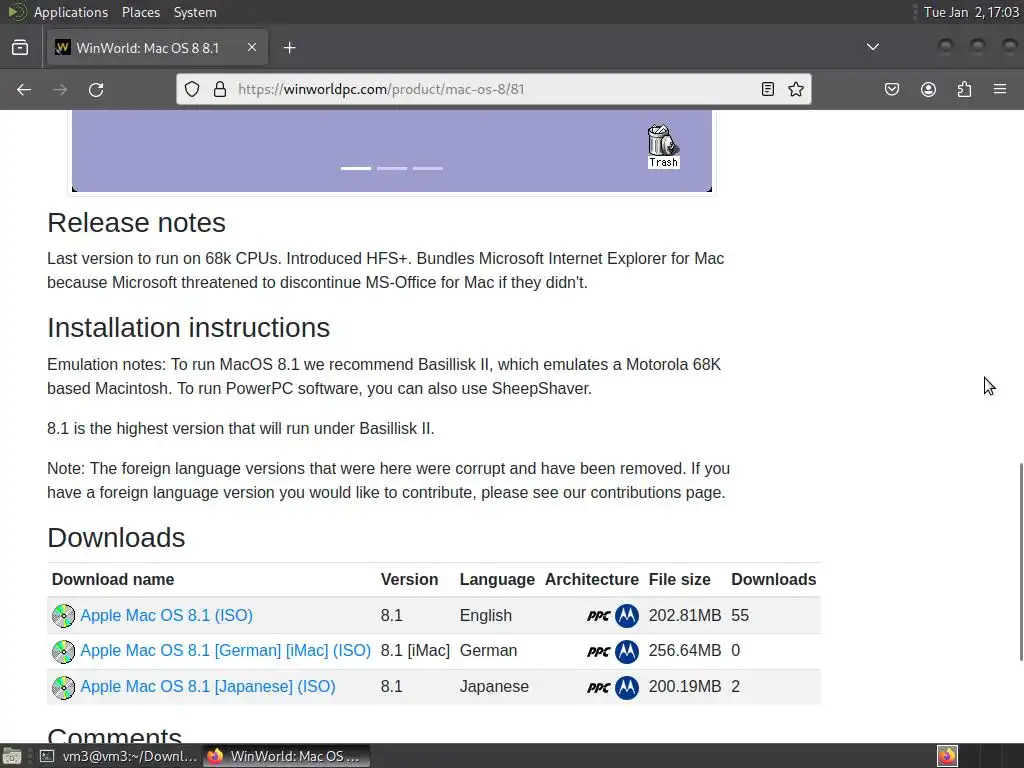Select the WinWorld: Mac OS 8 8.1 tab
The image size is (1024, 768).
tap(157, 48)
